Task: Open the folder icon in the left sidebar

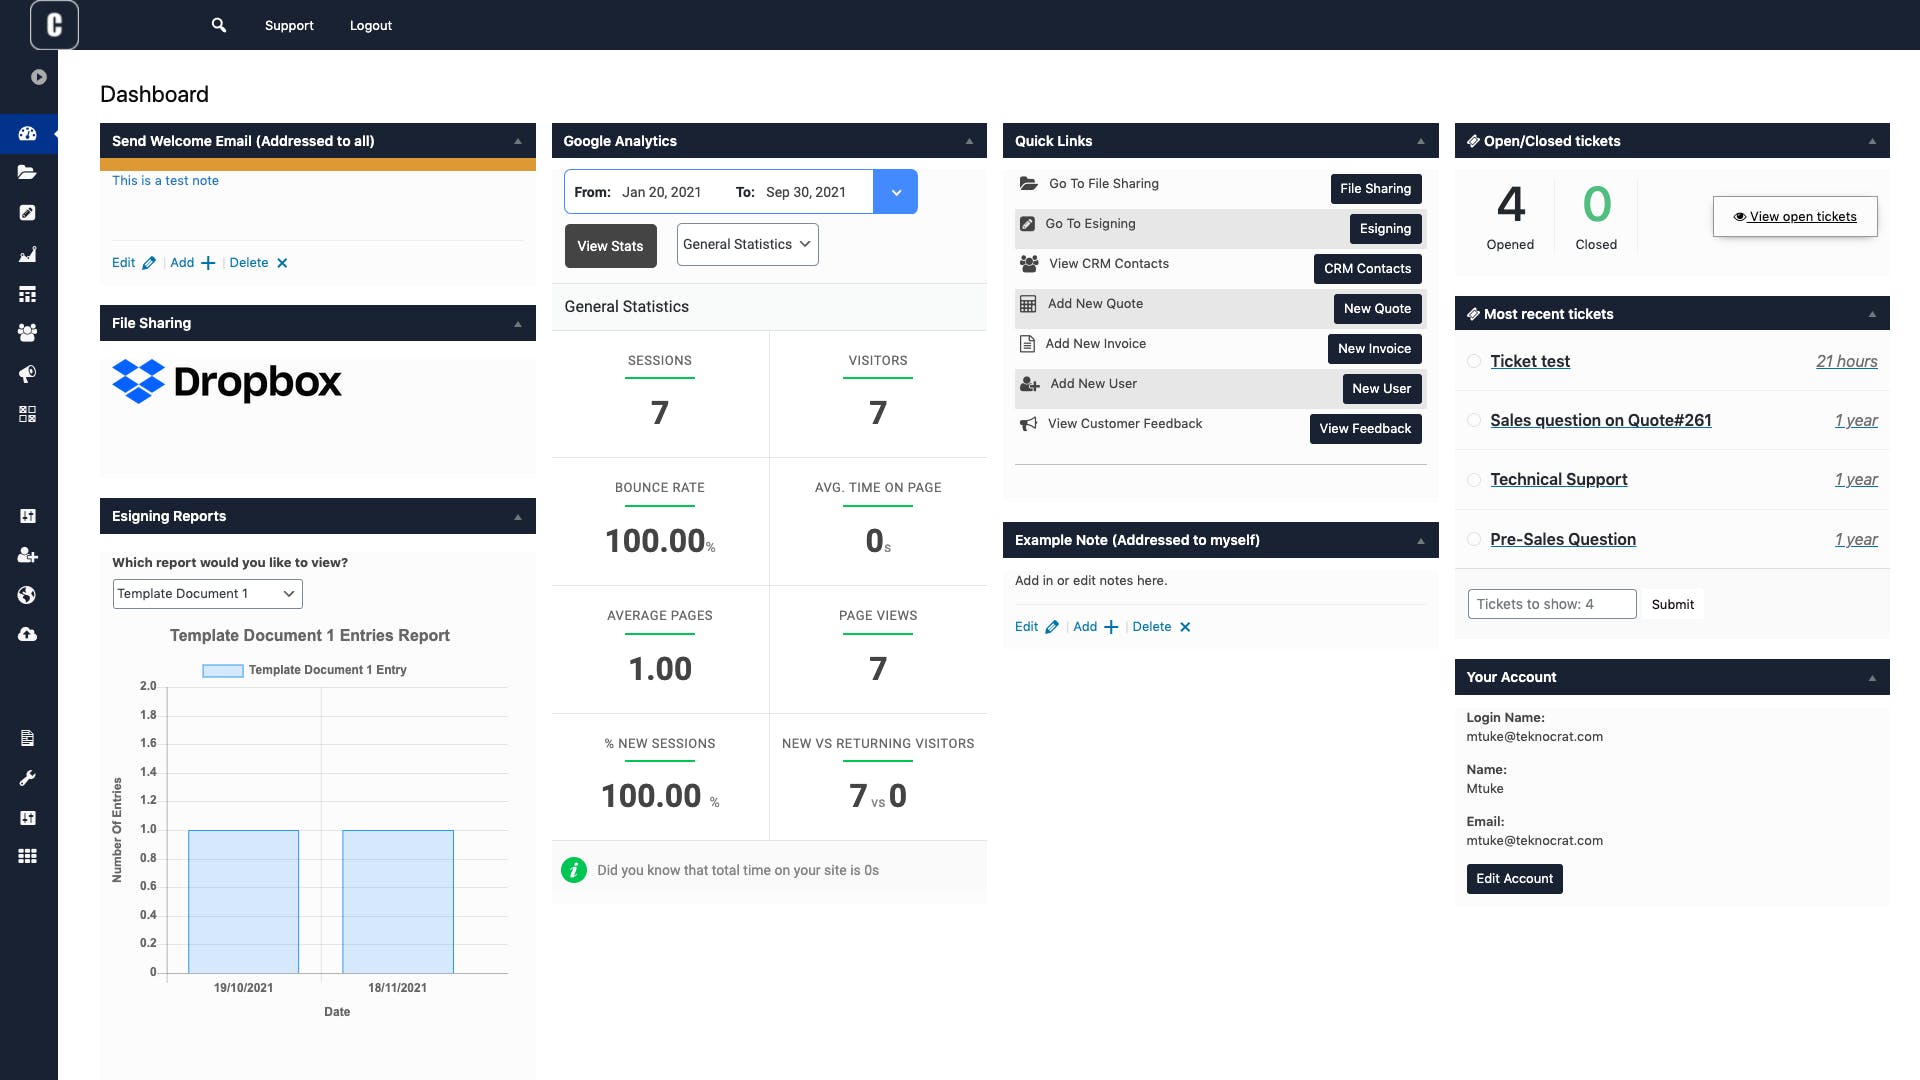Action: pyautogui.click(x=27, y=172)
